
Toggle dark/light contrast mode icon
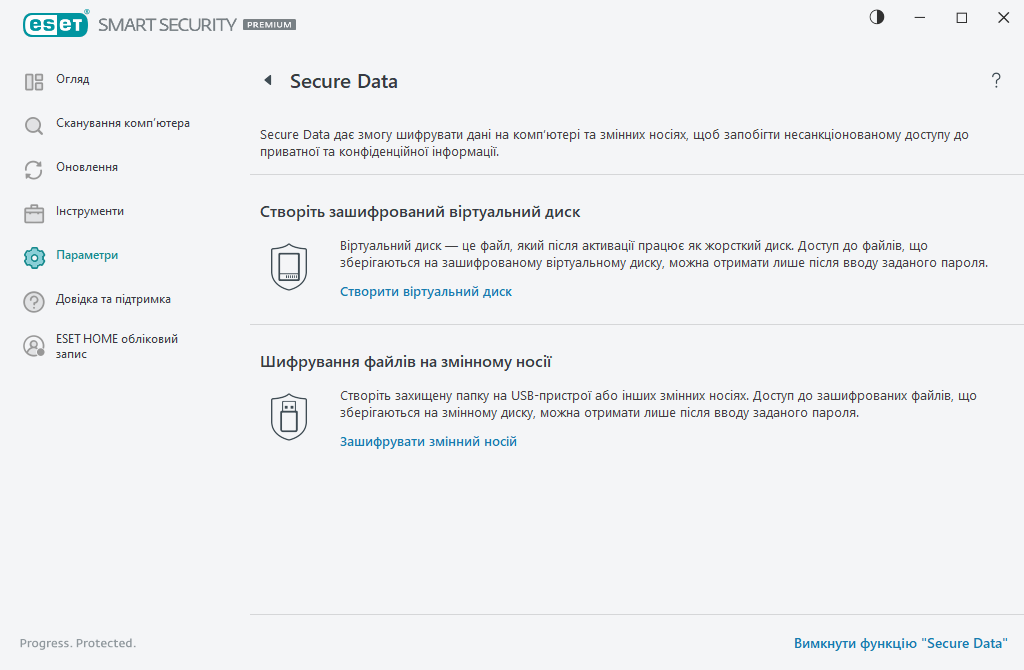877,17
